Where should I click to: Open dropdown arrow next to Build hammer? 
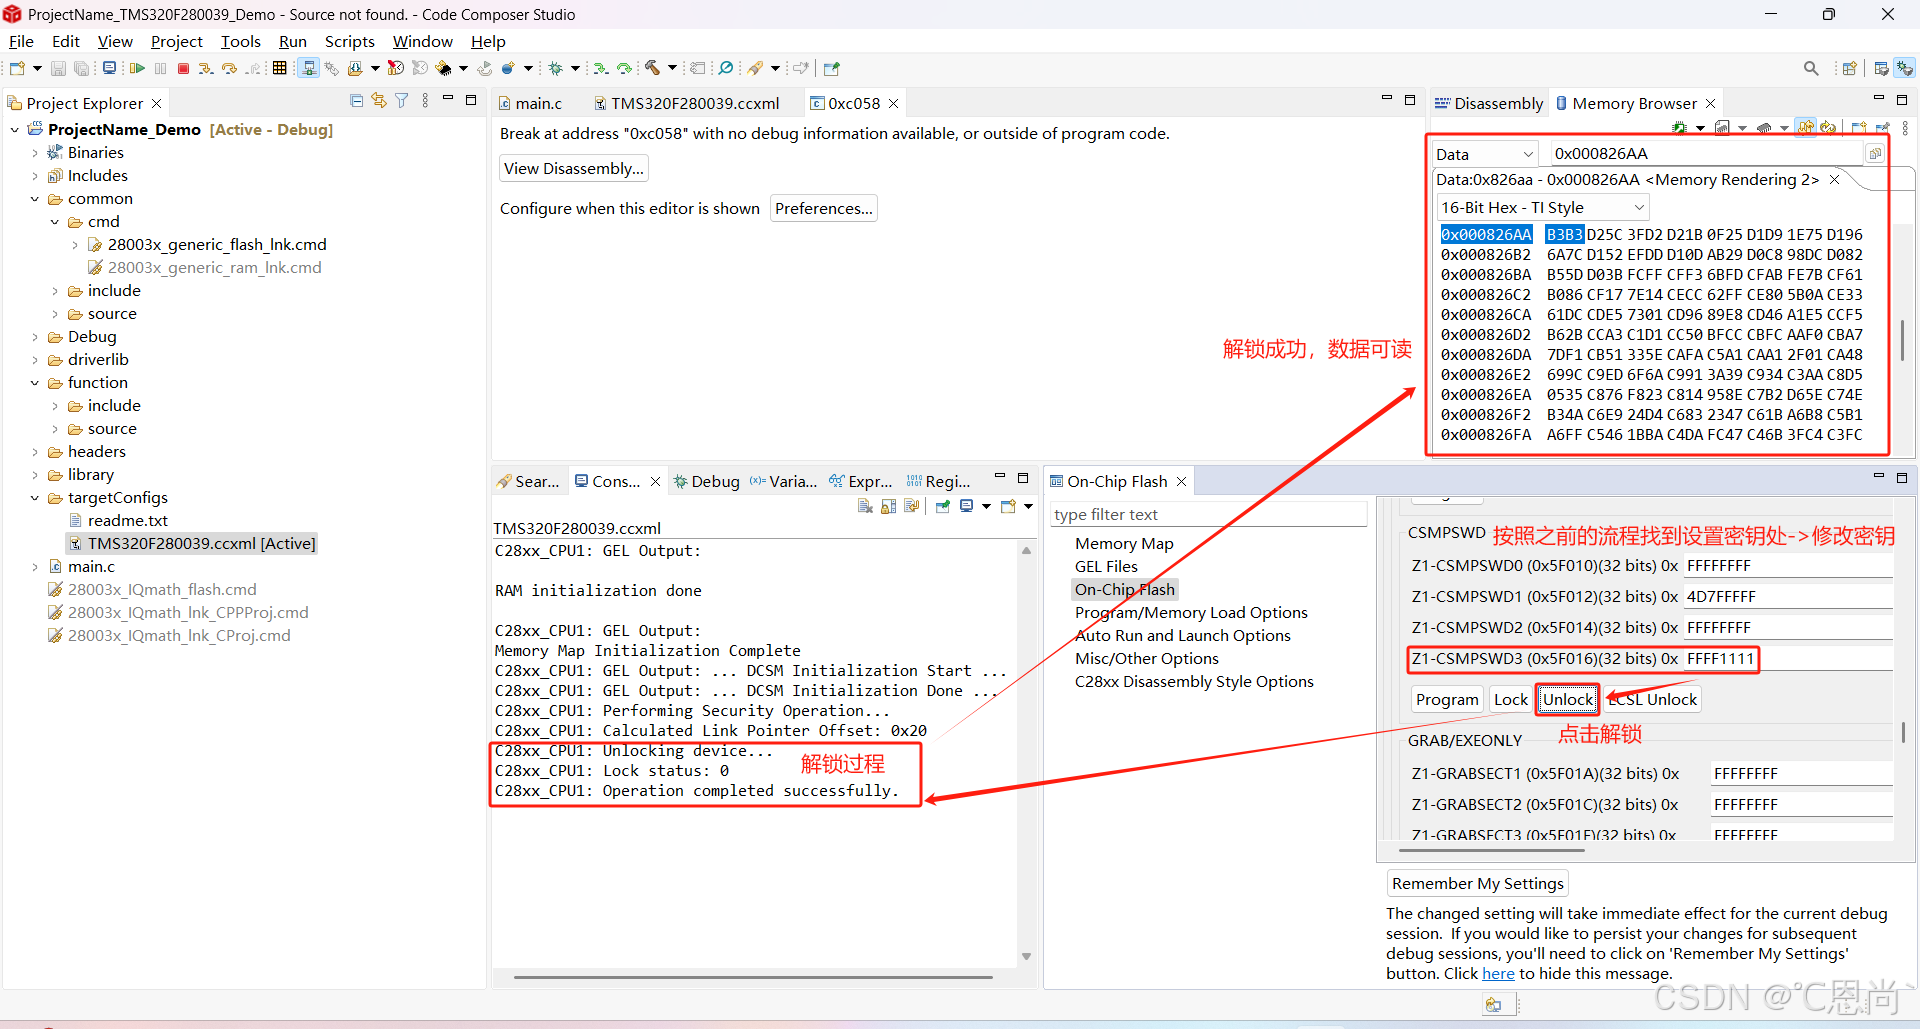[672, 68]
